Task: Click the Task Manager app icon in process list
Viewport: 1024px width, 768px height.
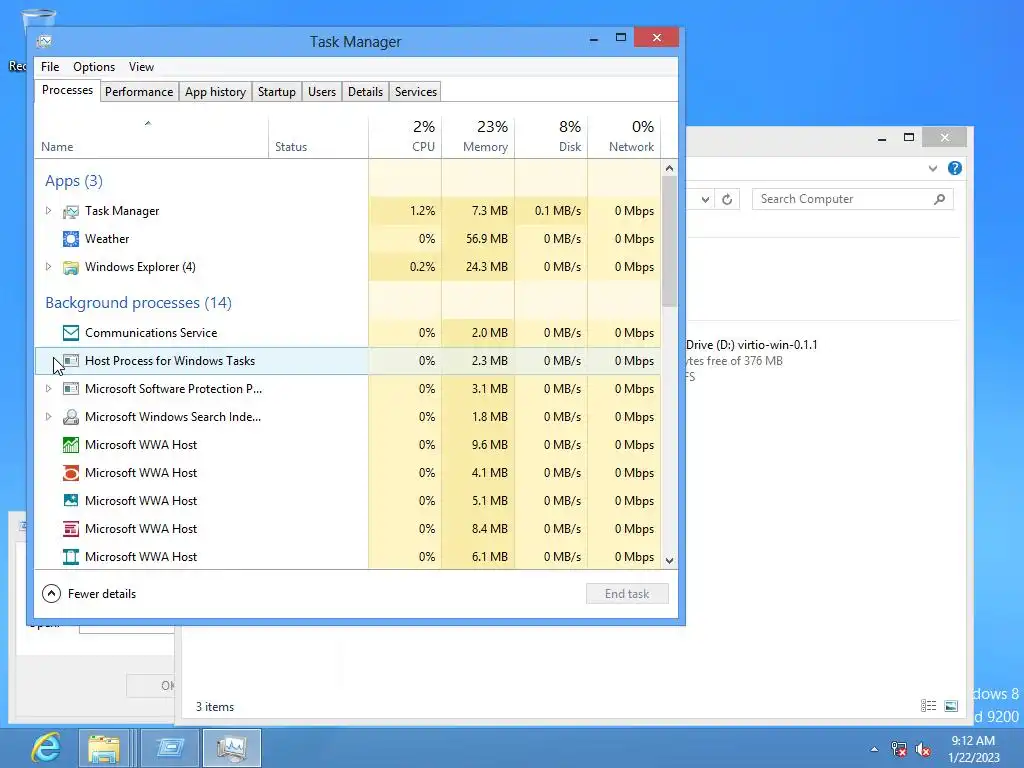Action: coord(71,211)
